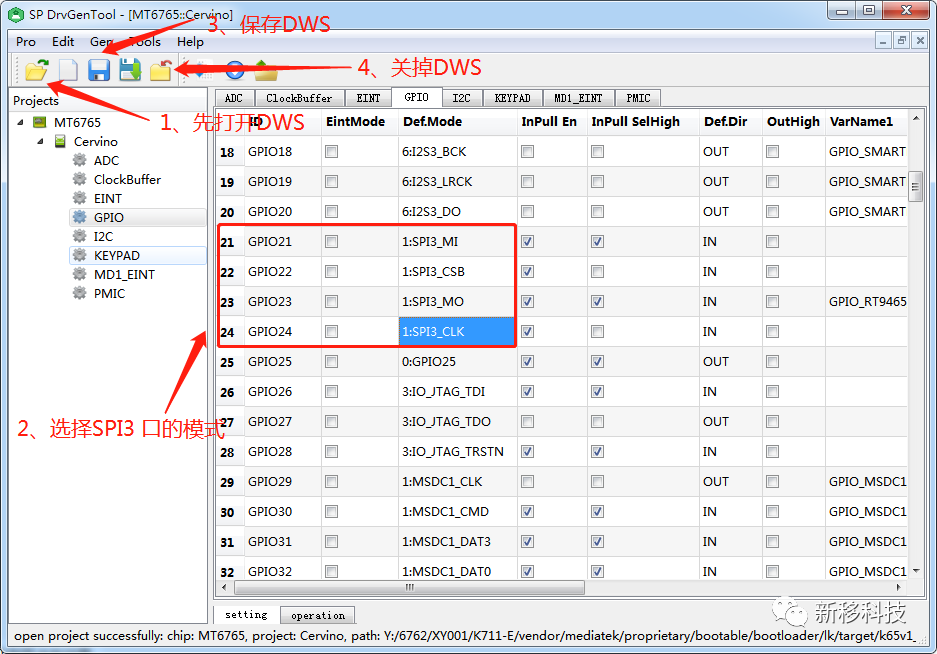
Task: Enable InPull En for GPIO27
Action: coord(528,421)
